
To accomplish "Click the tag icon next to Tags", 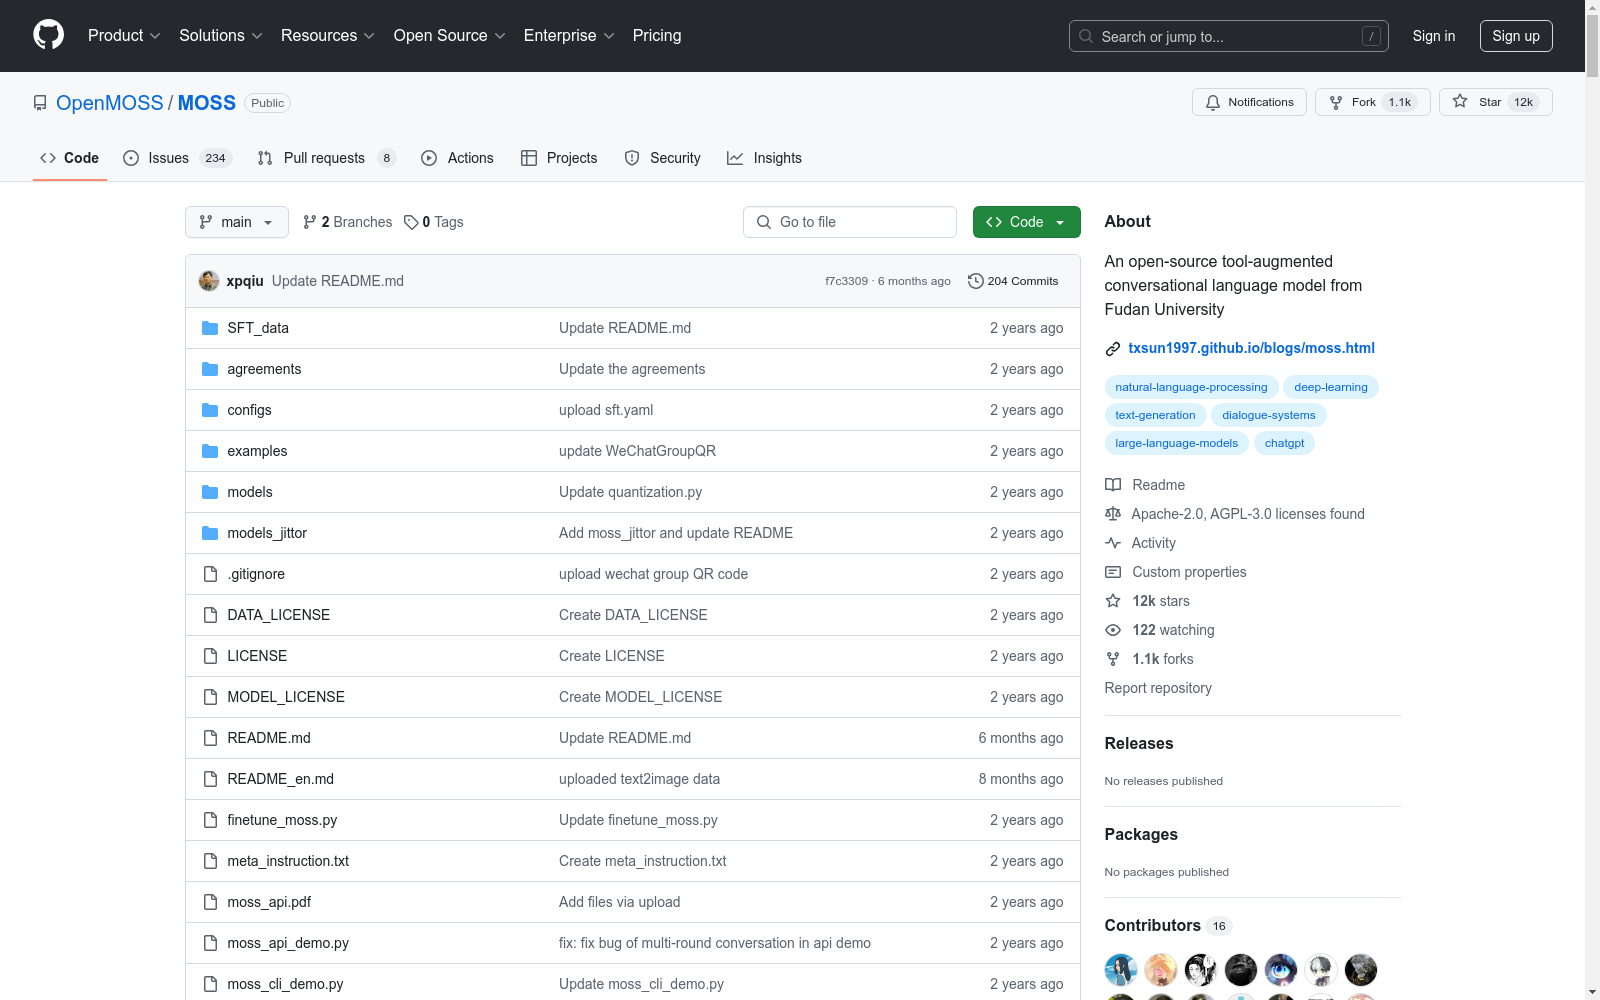I will 411,222.
